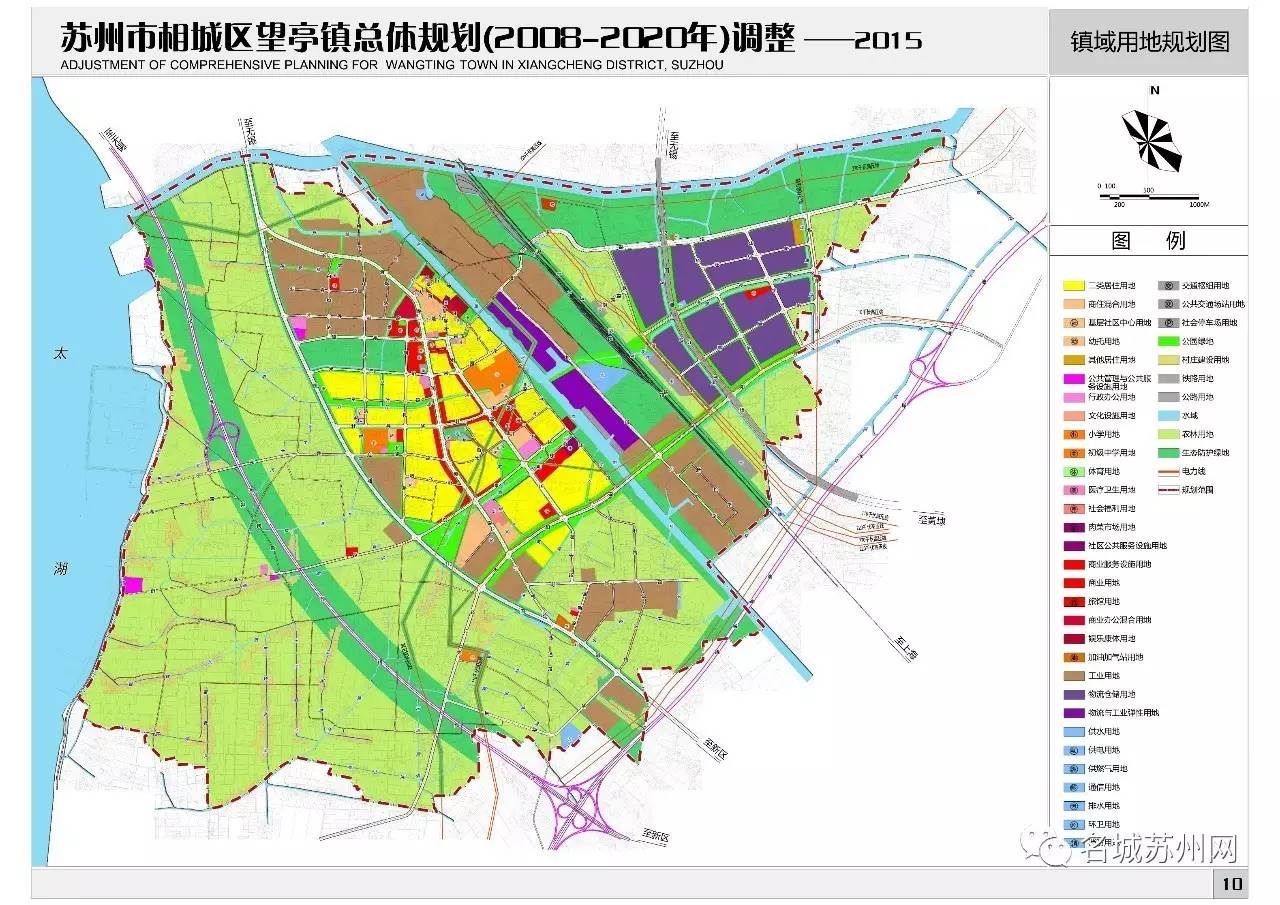Select the 通信用地 legend symbol
The height and width of the screenshot is (905, 1280).
tap(1072, 786)
